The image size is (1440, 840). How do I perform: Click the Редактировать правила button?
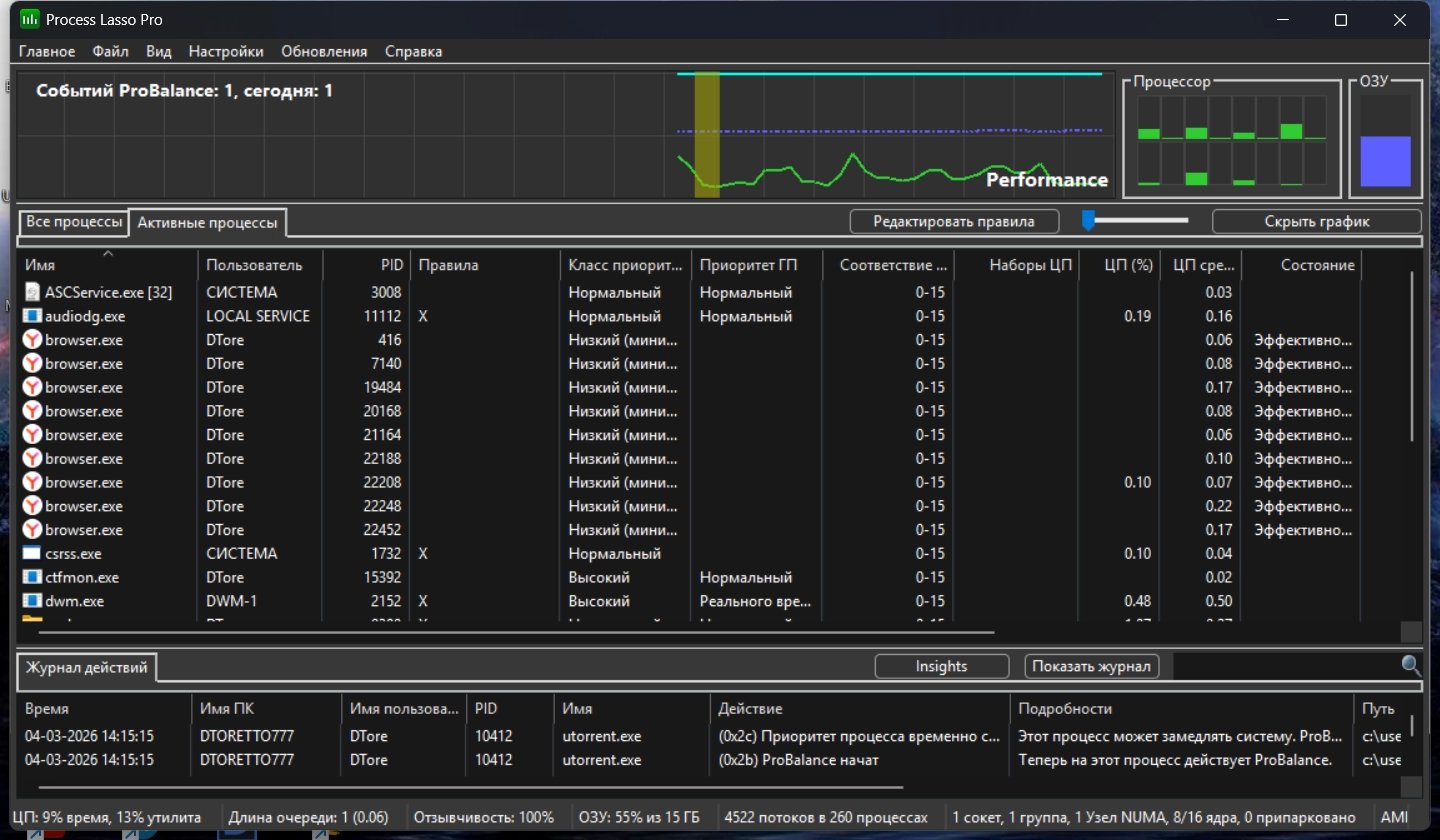tap(953, 222)
